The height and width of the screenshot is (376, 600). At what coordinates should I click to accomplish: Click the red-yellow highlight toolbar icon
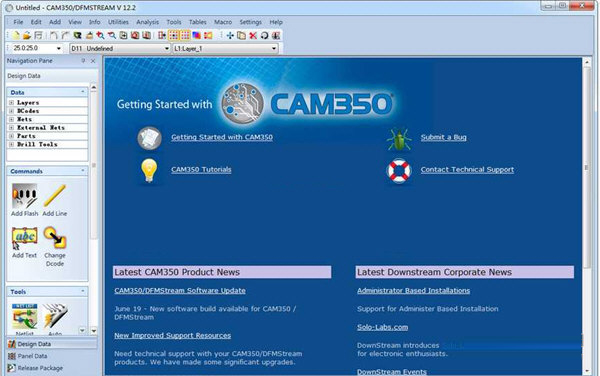208,36
